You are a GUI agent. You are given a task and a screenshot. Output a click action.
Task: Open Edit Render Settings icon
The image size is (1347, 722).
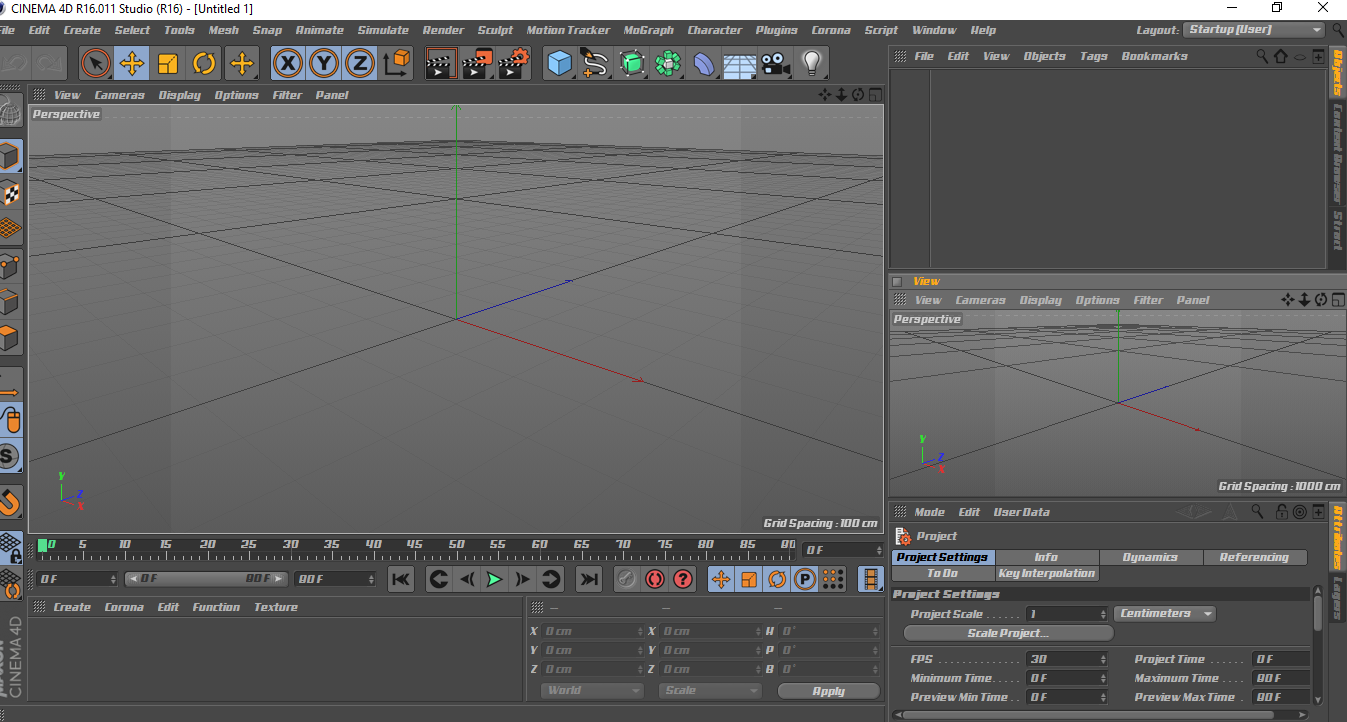pos(514,64)
